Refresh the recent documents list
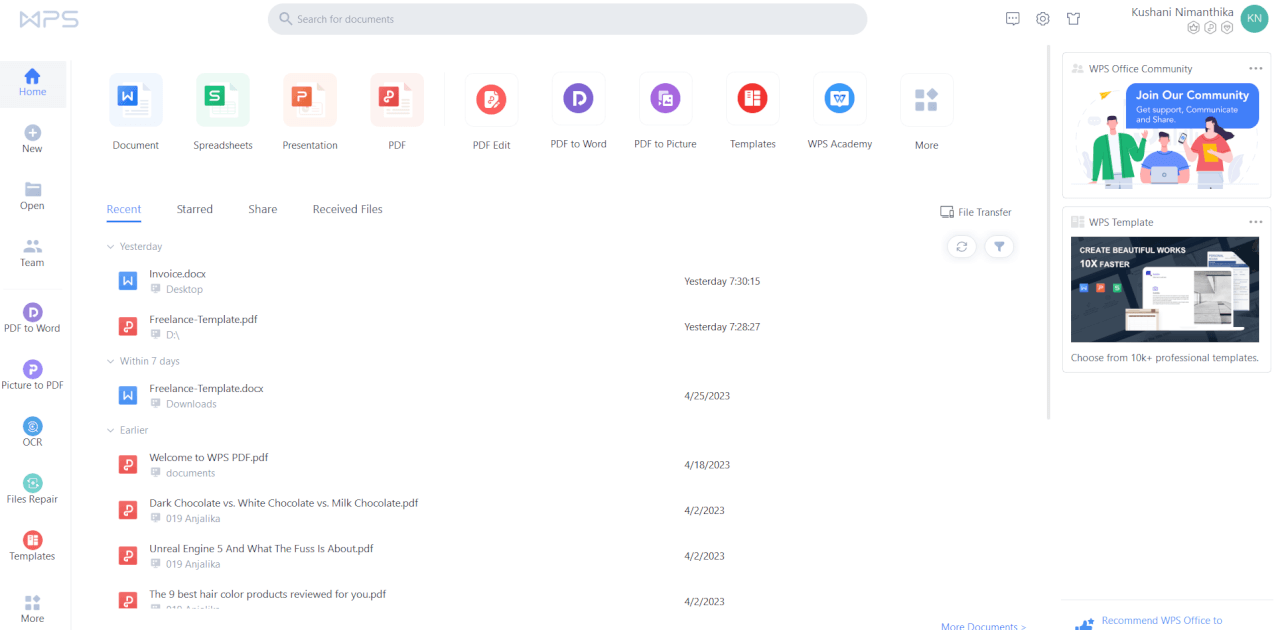Image resolution: width=1280 pixels, height=630 pixels. (961, 246)
